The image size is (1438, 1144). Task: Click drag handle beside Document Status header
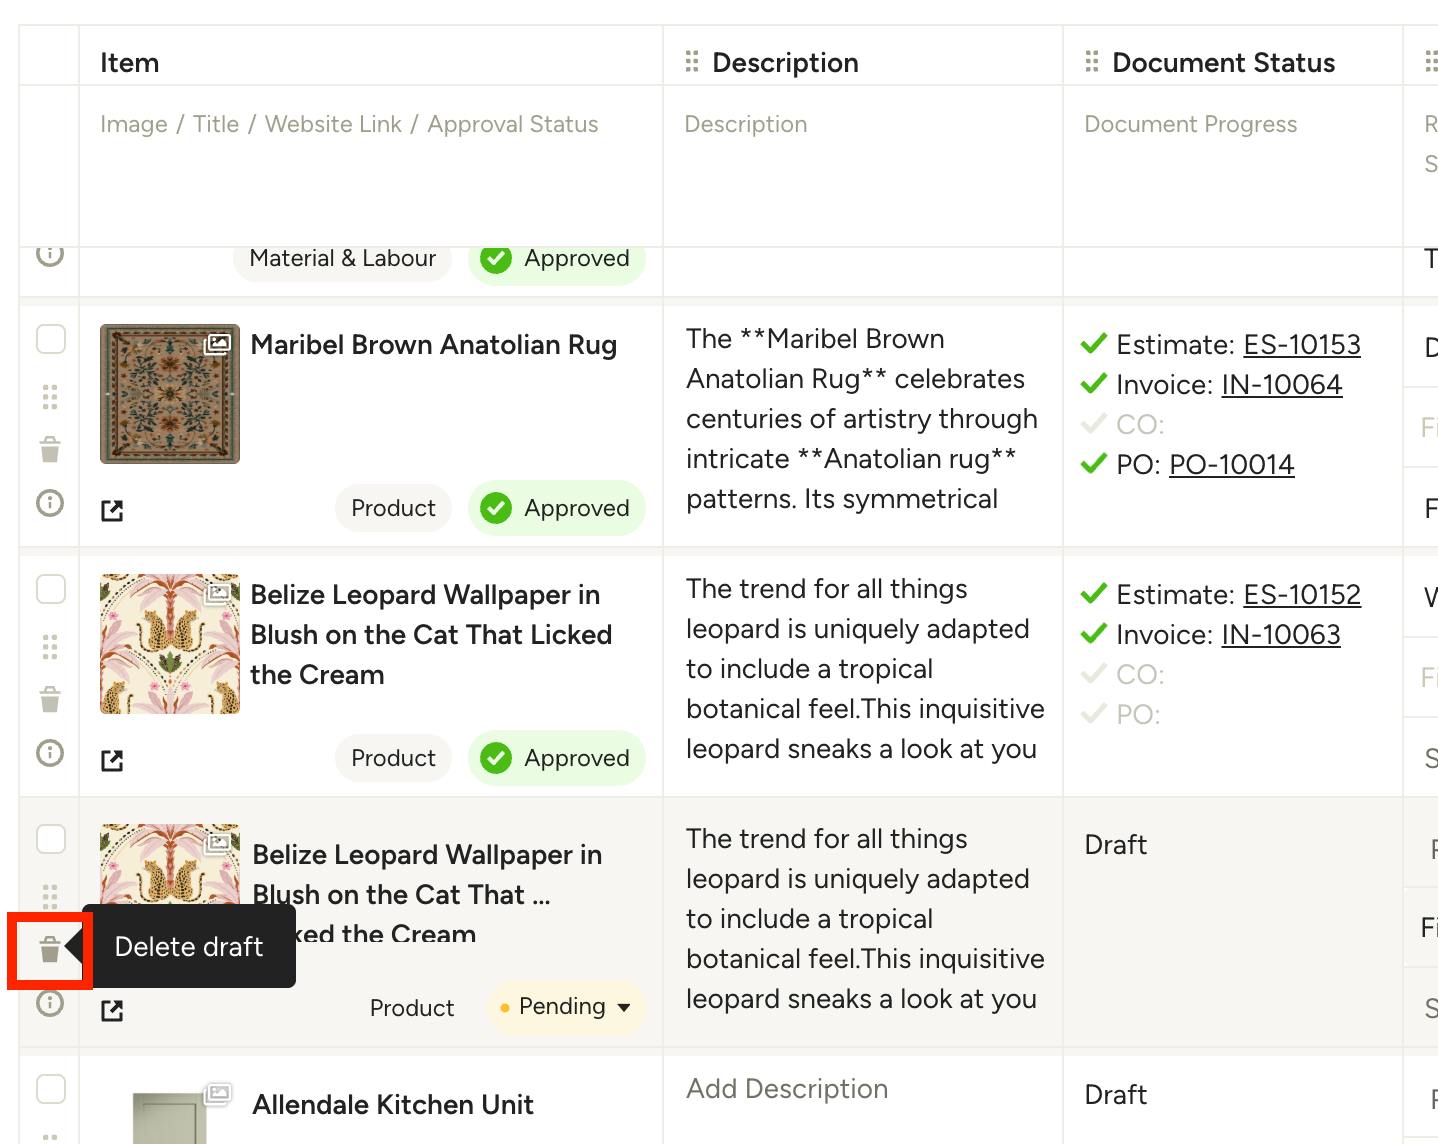(1092, 62)
